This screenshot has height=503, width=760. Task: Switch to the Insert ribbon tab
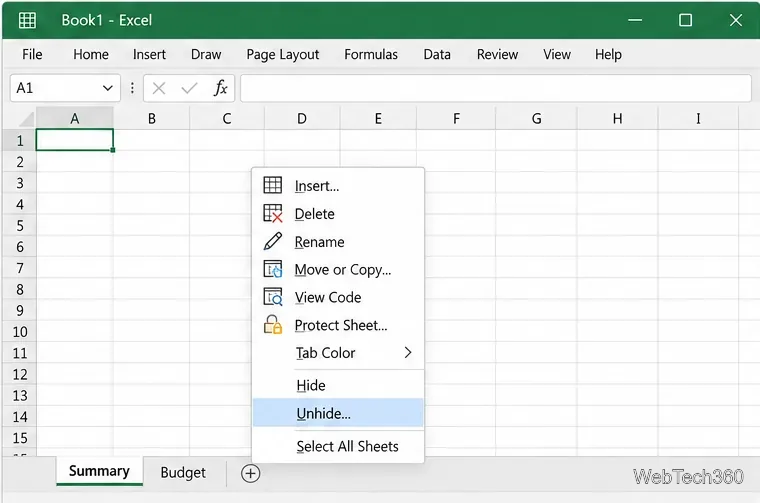(x=149, y=54)
